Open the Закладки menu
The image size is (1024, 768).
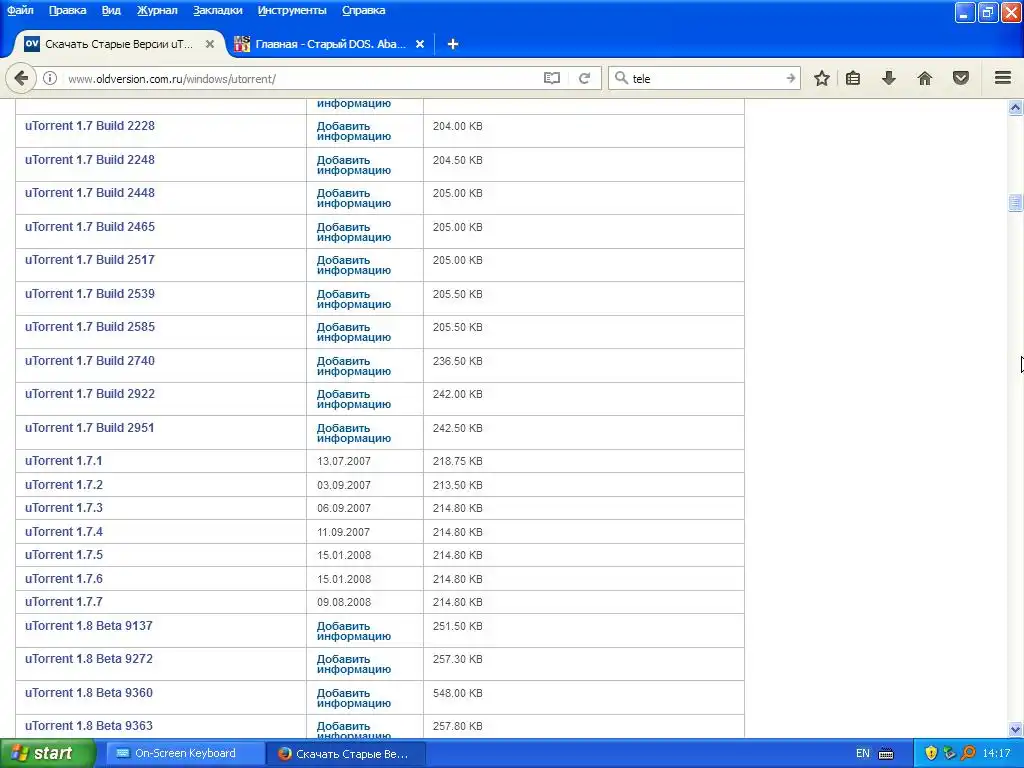pos(217,10)
